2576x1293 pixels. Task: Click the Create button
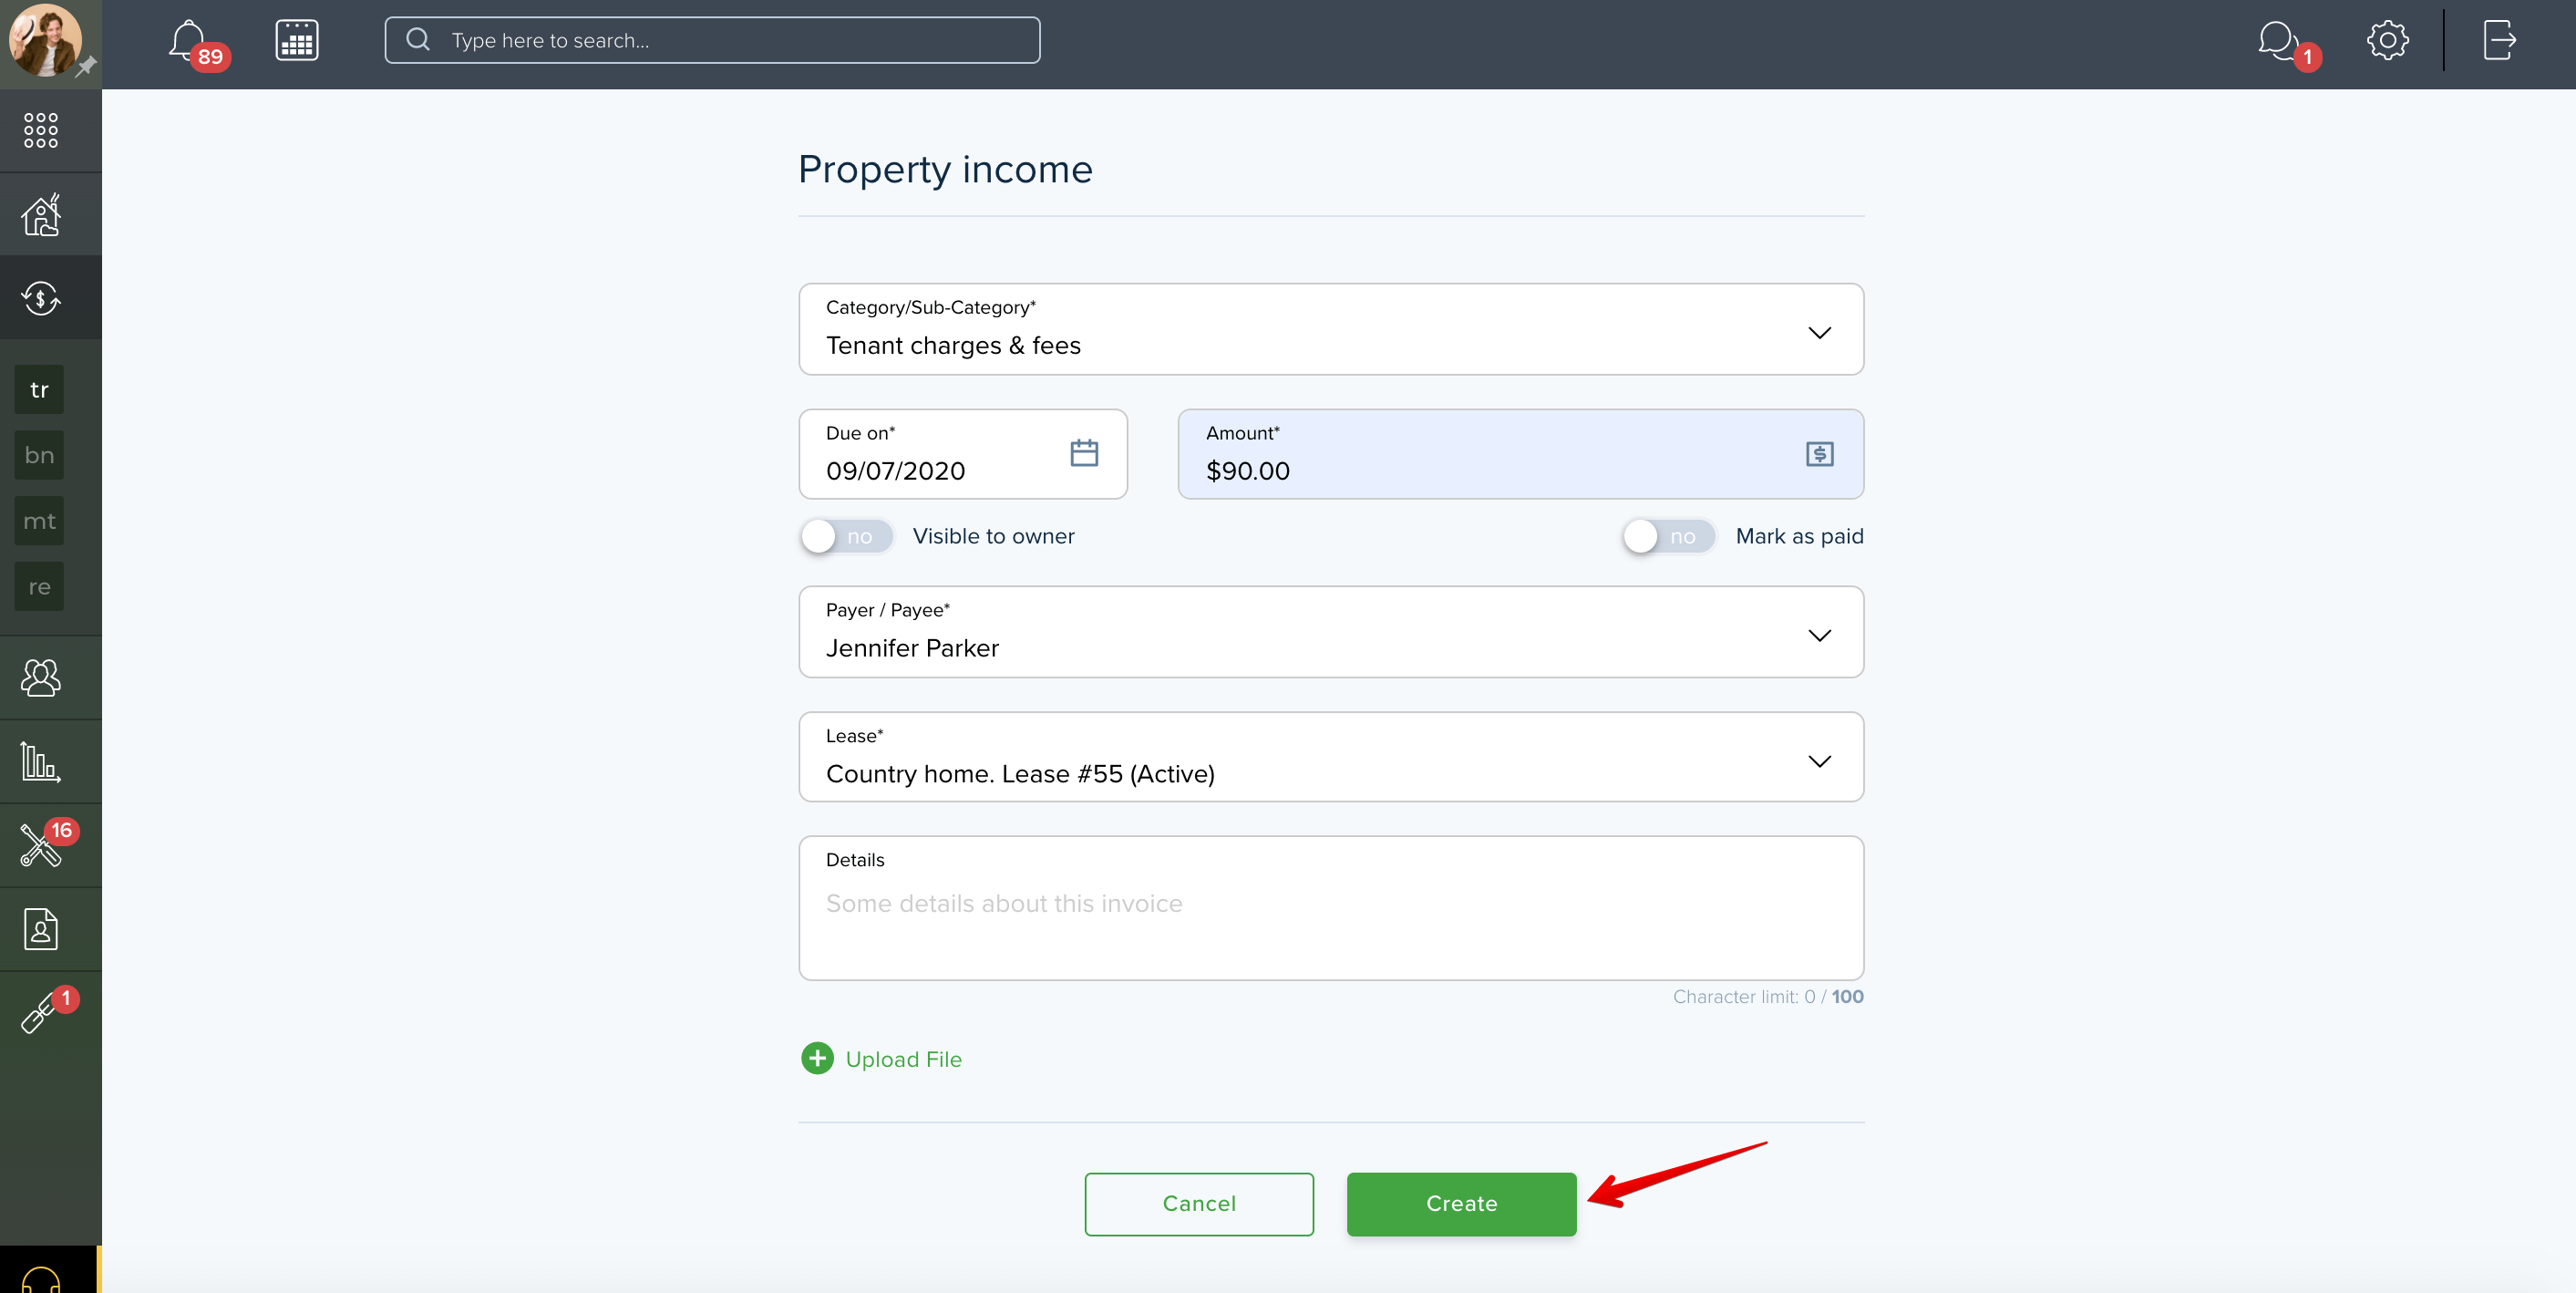(x=1461, y=1204)
